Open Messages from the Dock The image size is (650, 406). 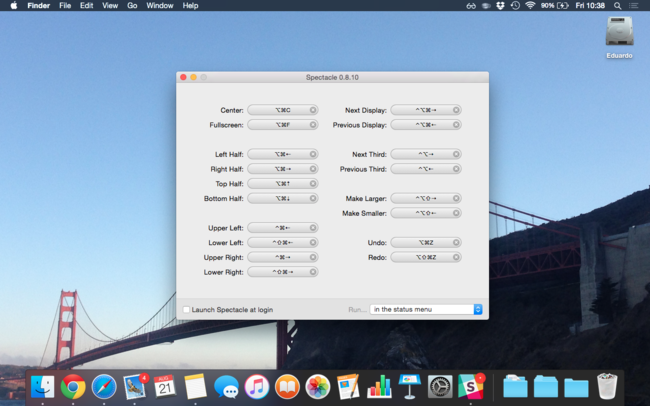226,387
